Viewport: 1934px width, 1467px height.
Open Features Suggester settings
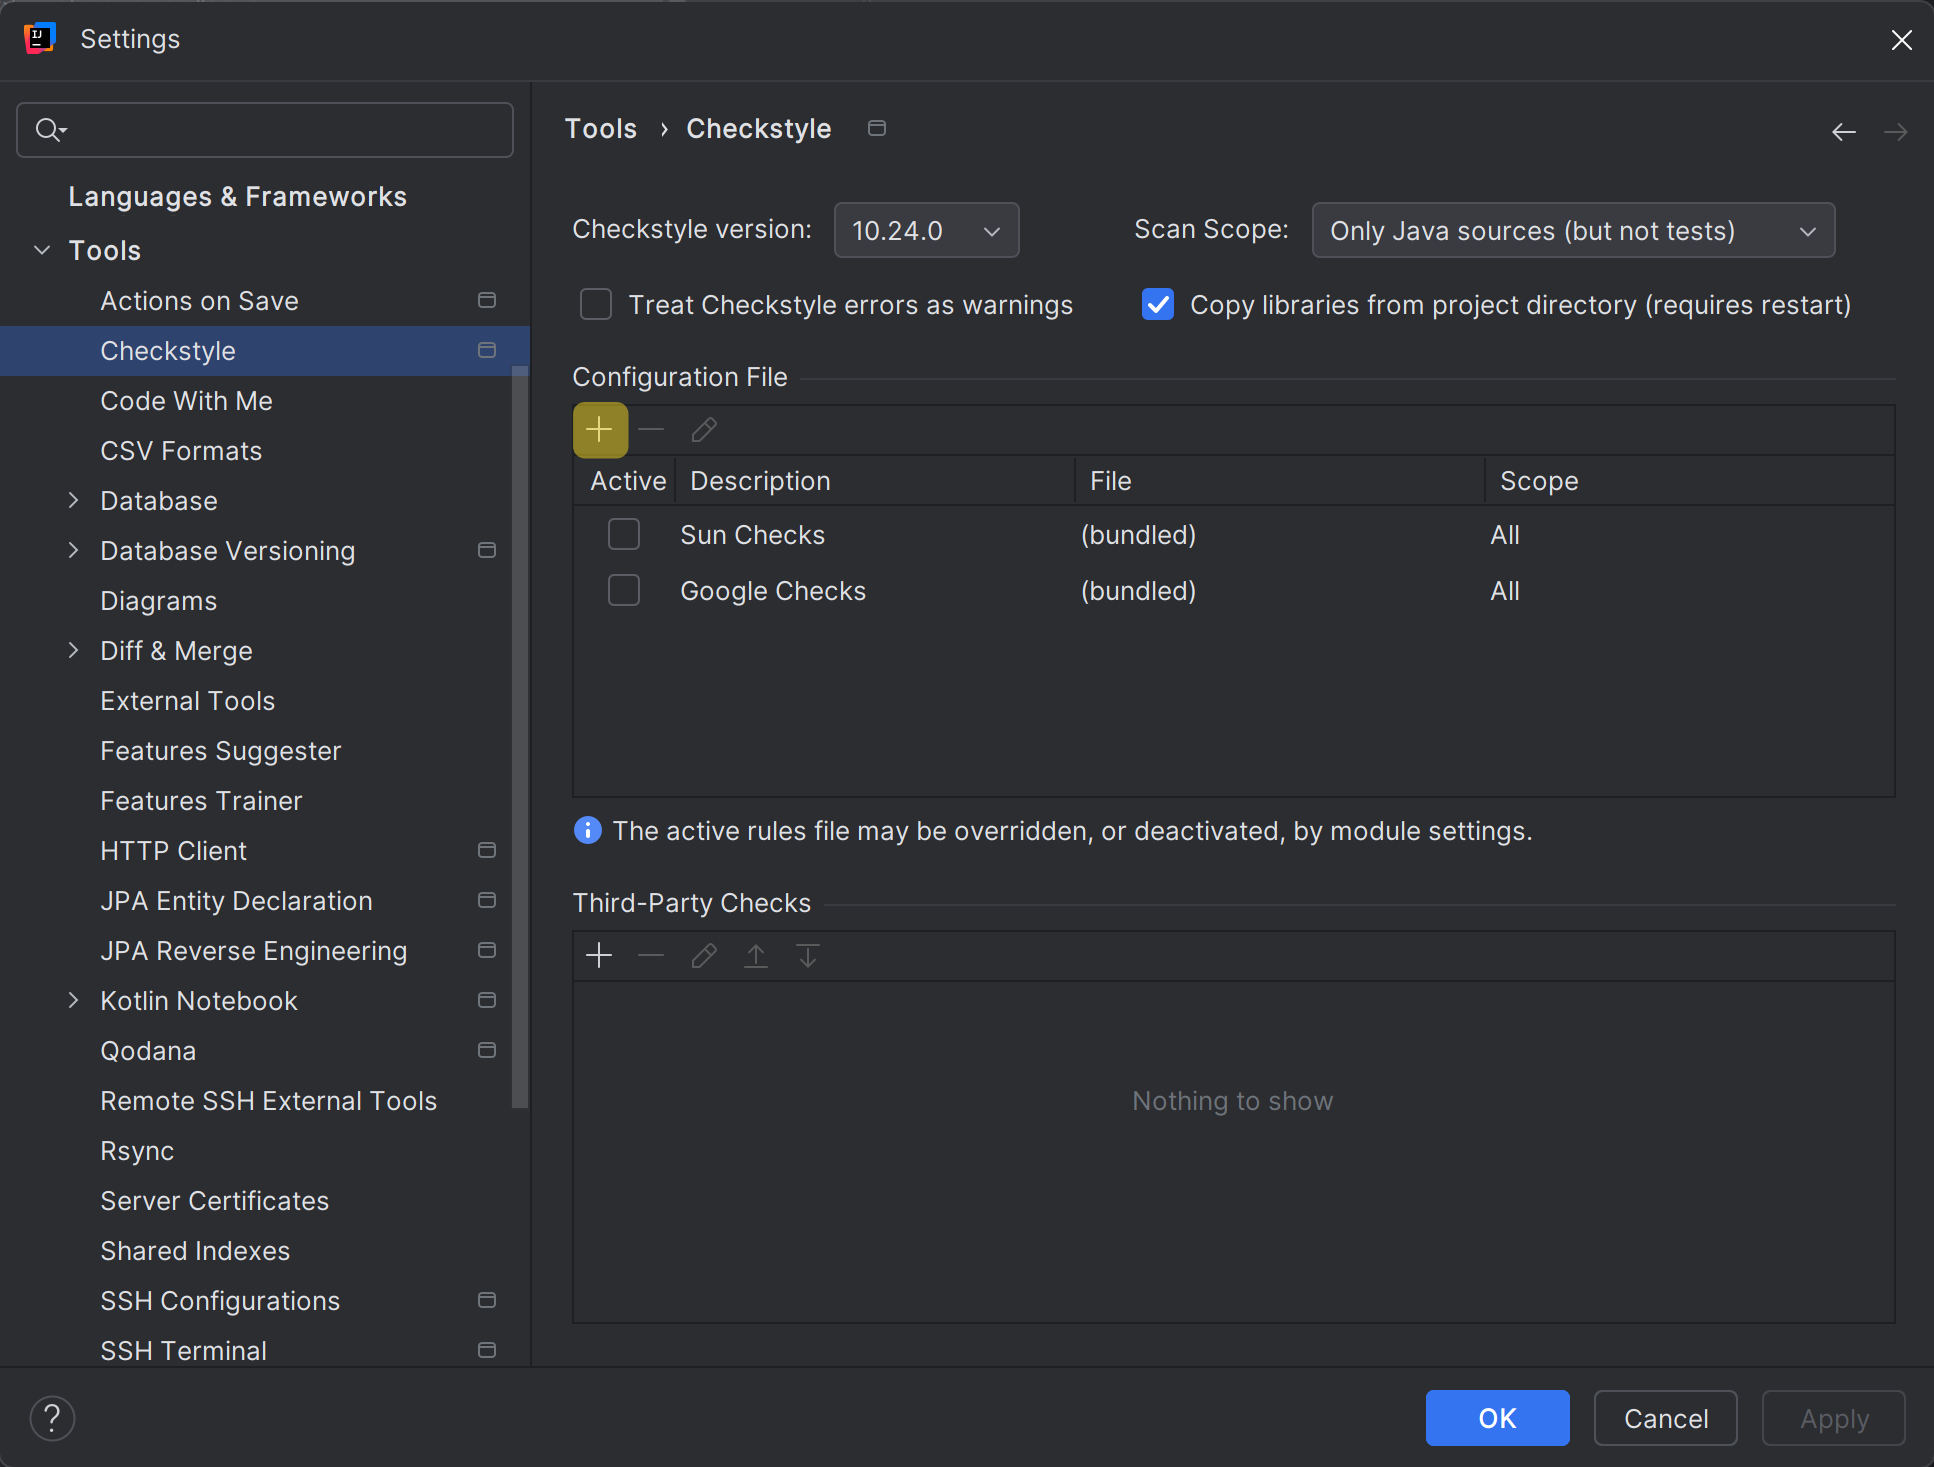pyautogui.click(x=221, y=751)
